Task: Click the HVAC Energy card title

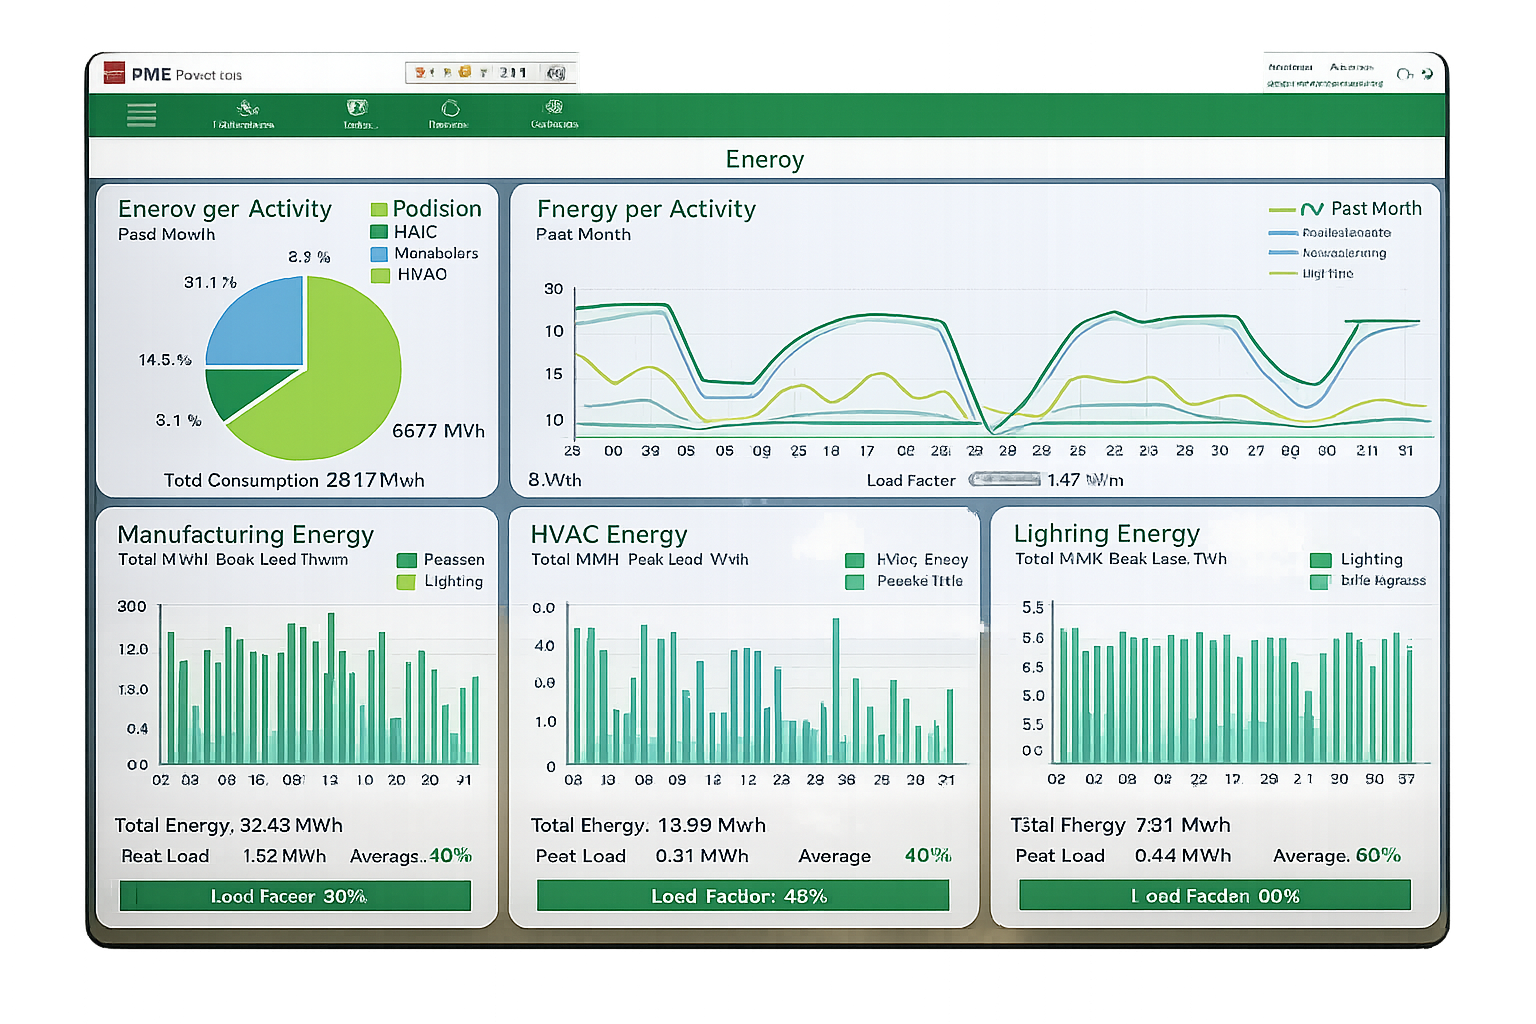Action: (x=609, y=535)
